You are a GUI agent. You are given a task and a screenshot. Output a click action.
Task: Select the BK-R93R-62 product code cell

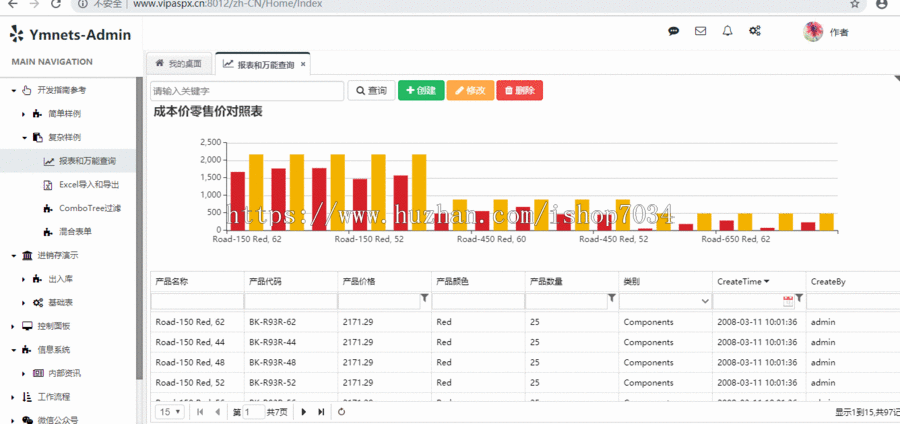(290, 322)
